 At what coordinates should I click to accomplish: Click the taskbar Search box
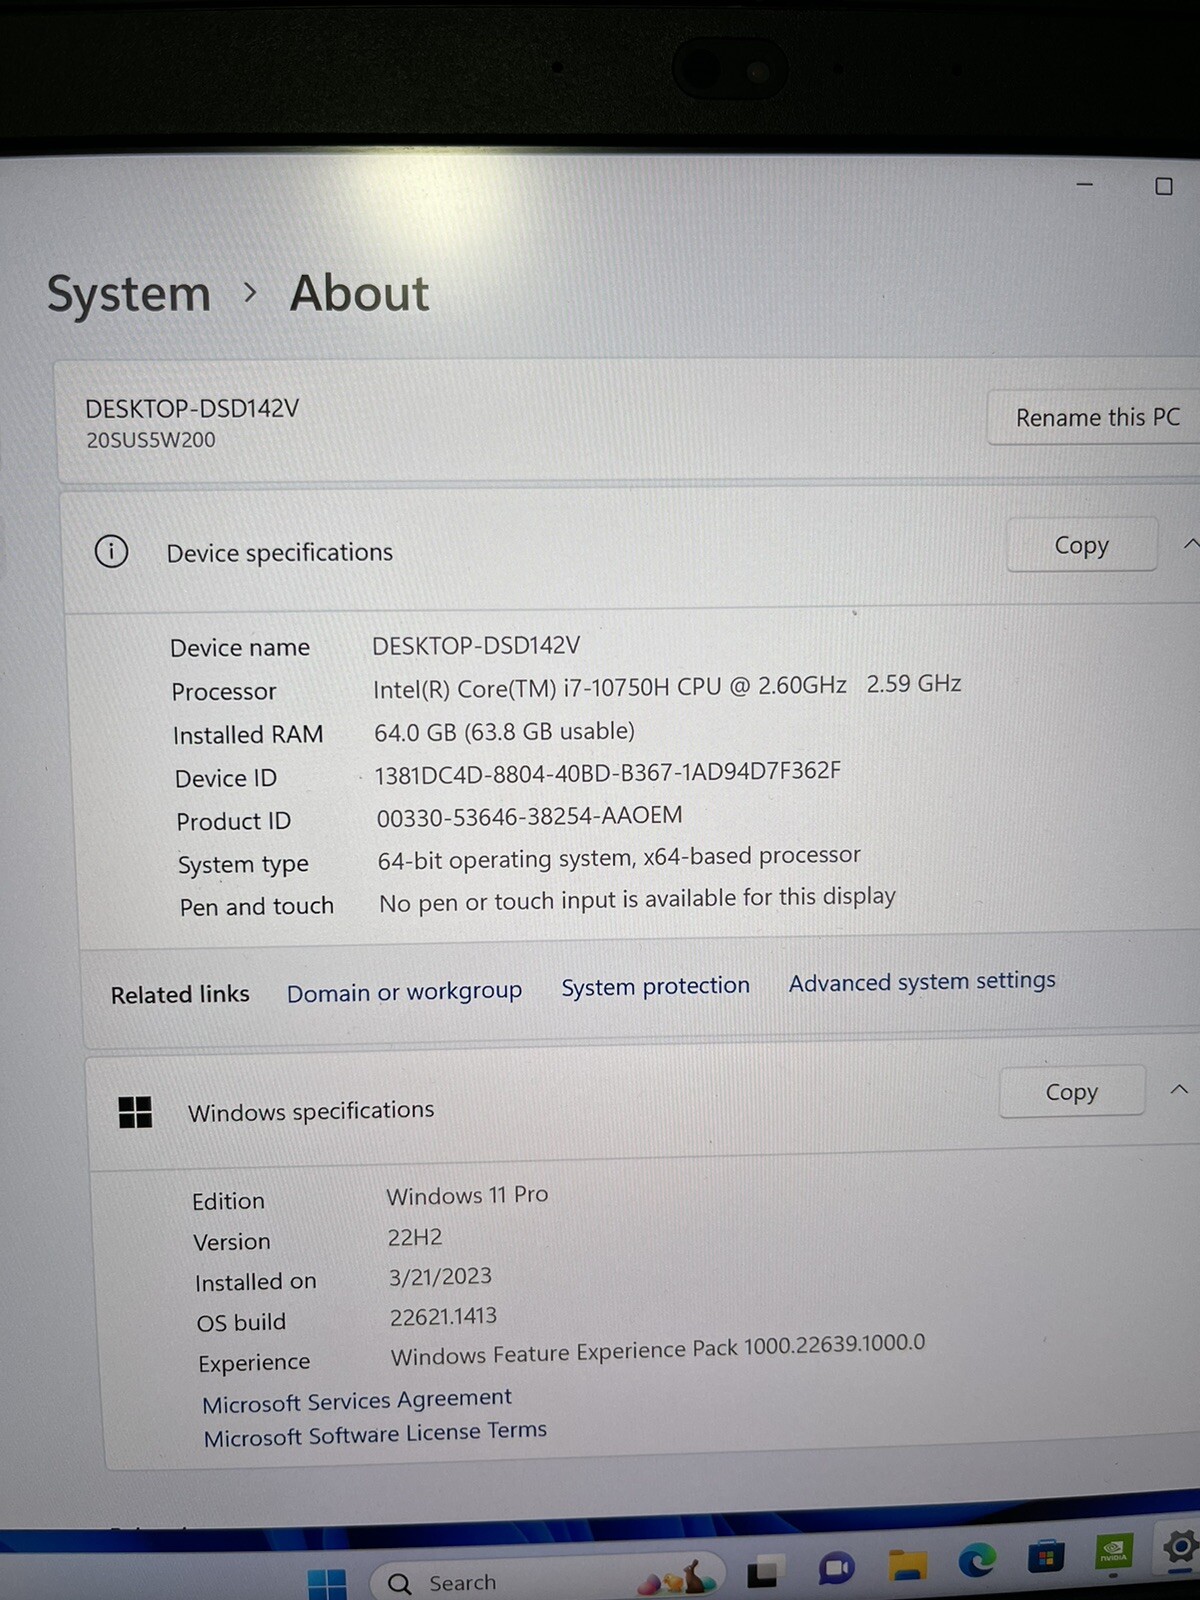click(x=548, y=1580)
